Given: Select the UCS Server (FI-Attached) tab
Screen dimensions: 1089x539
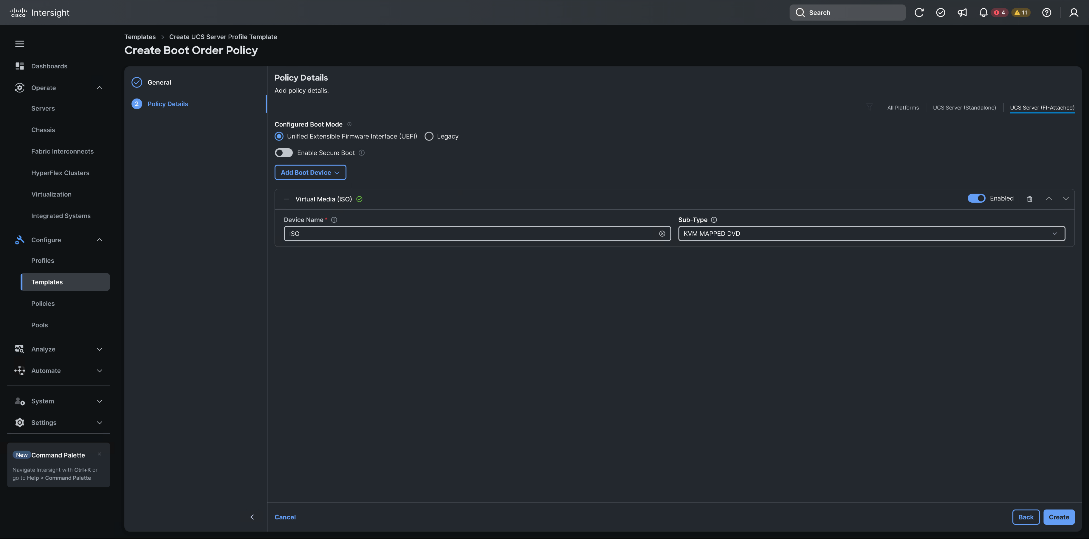Looking at the screenshot, I should (x=1042, y=108).
